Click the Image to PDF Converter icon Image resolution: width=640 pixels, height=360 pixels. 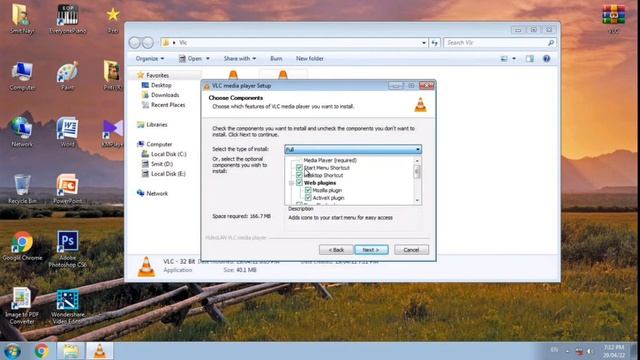click(x=22, y=306)
